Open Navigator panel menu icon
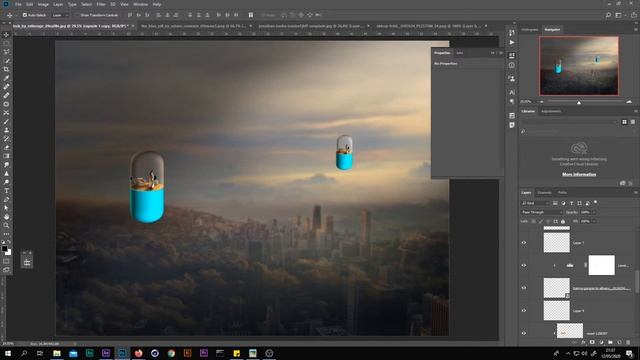Screen dimensions: 640x360 click(x=635, y=29)
